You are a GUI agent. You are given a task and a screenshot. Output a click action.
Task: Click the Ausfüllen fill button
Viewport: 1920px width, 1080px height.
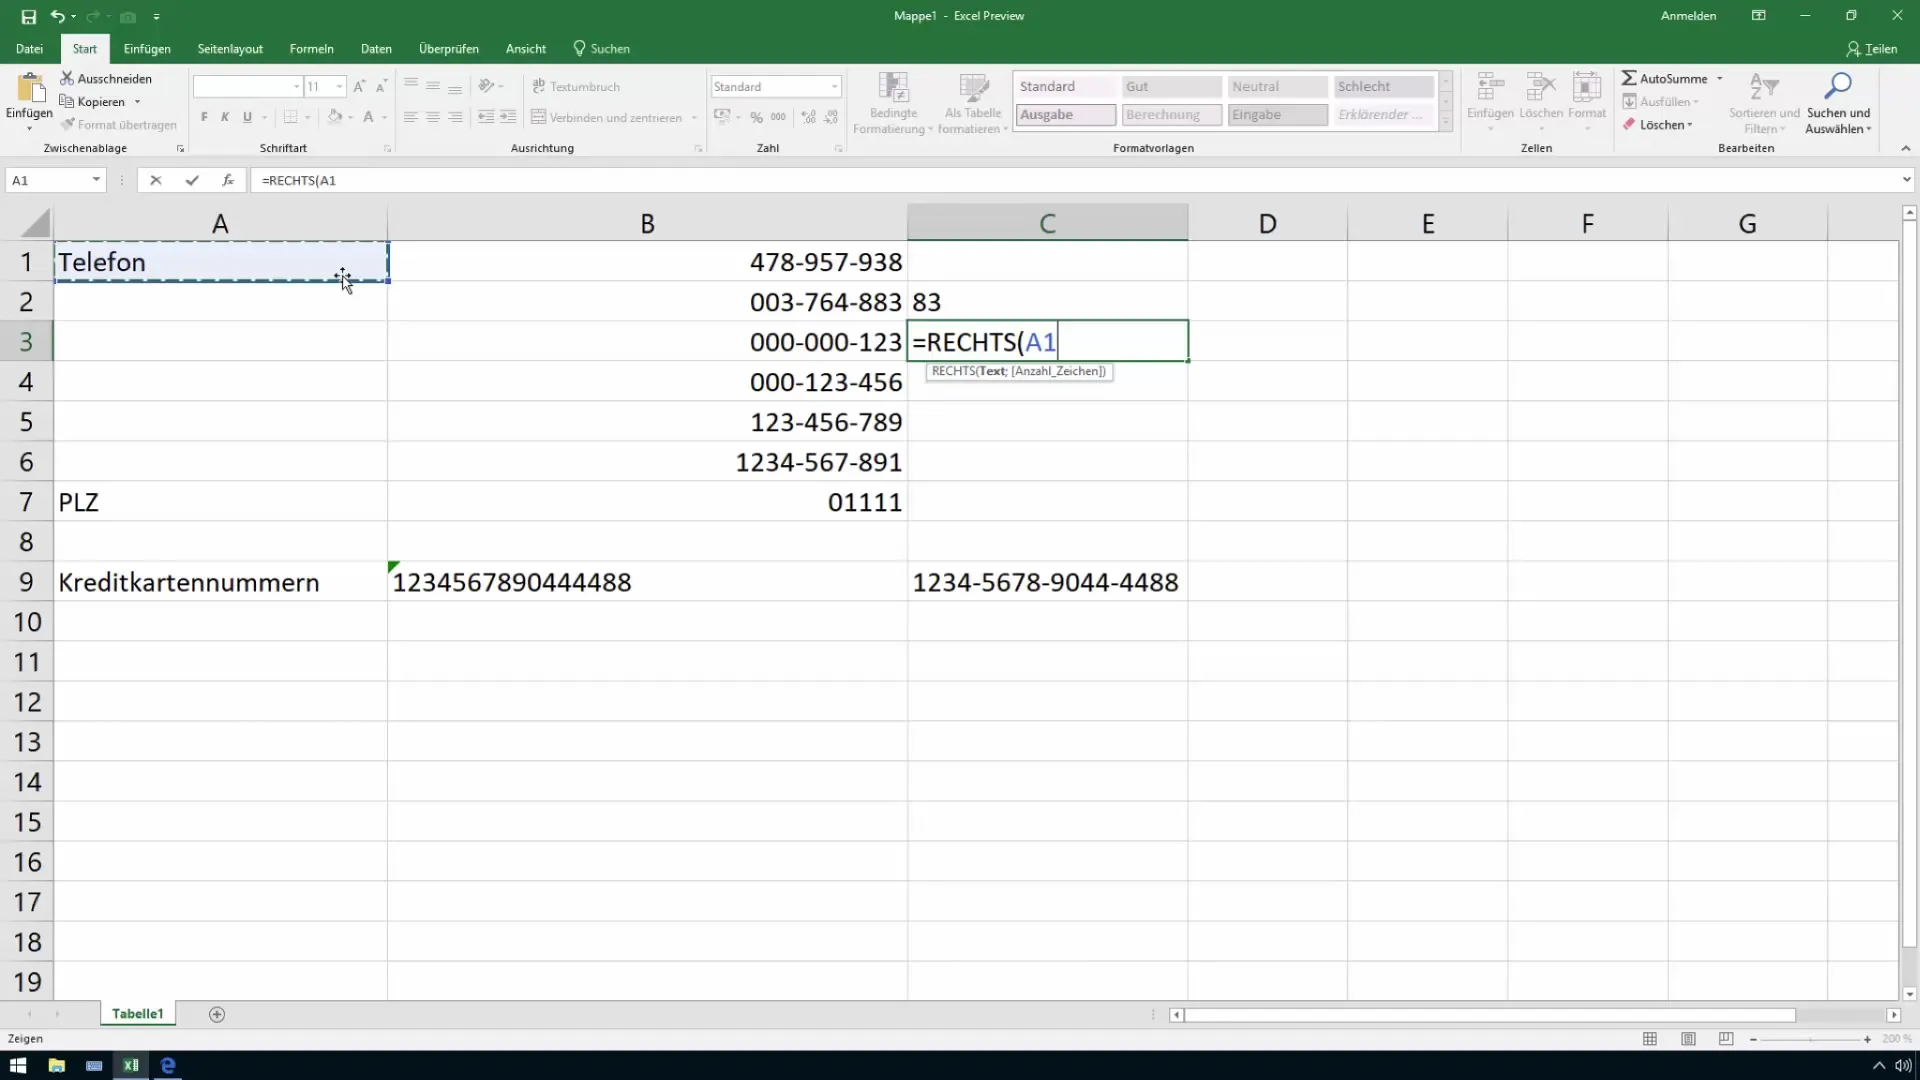point(1660,101)
